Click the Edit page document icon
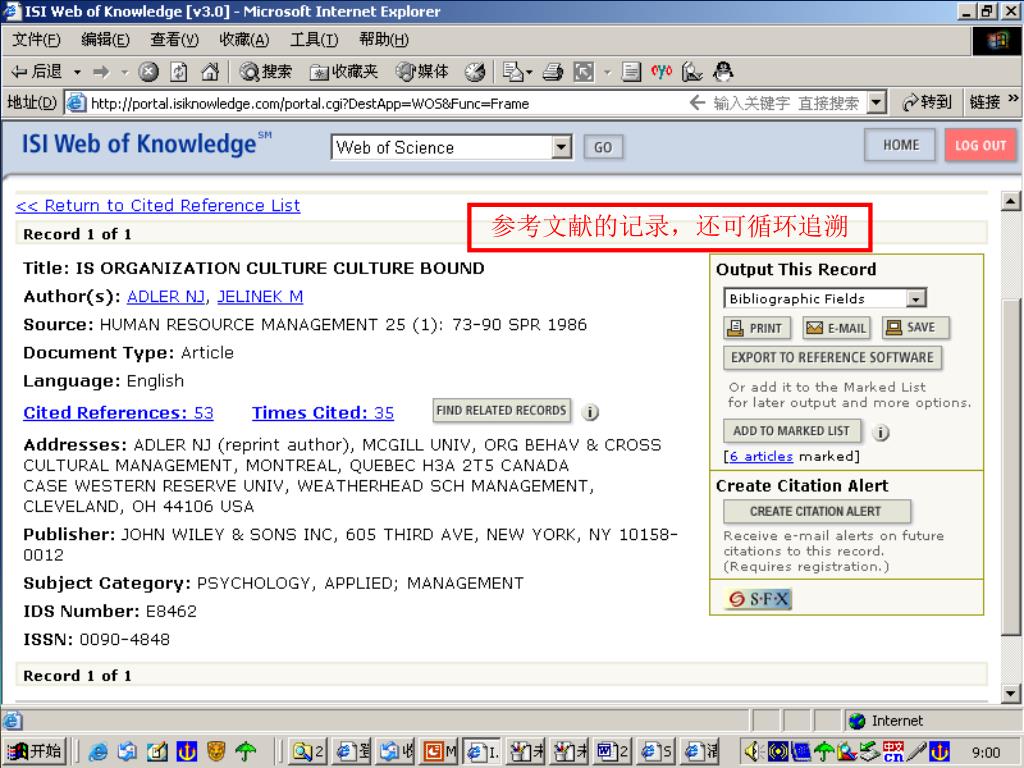The width and height of the screenshot is (1024, 768). (631, 71)
